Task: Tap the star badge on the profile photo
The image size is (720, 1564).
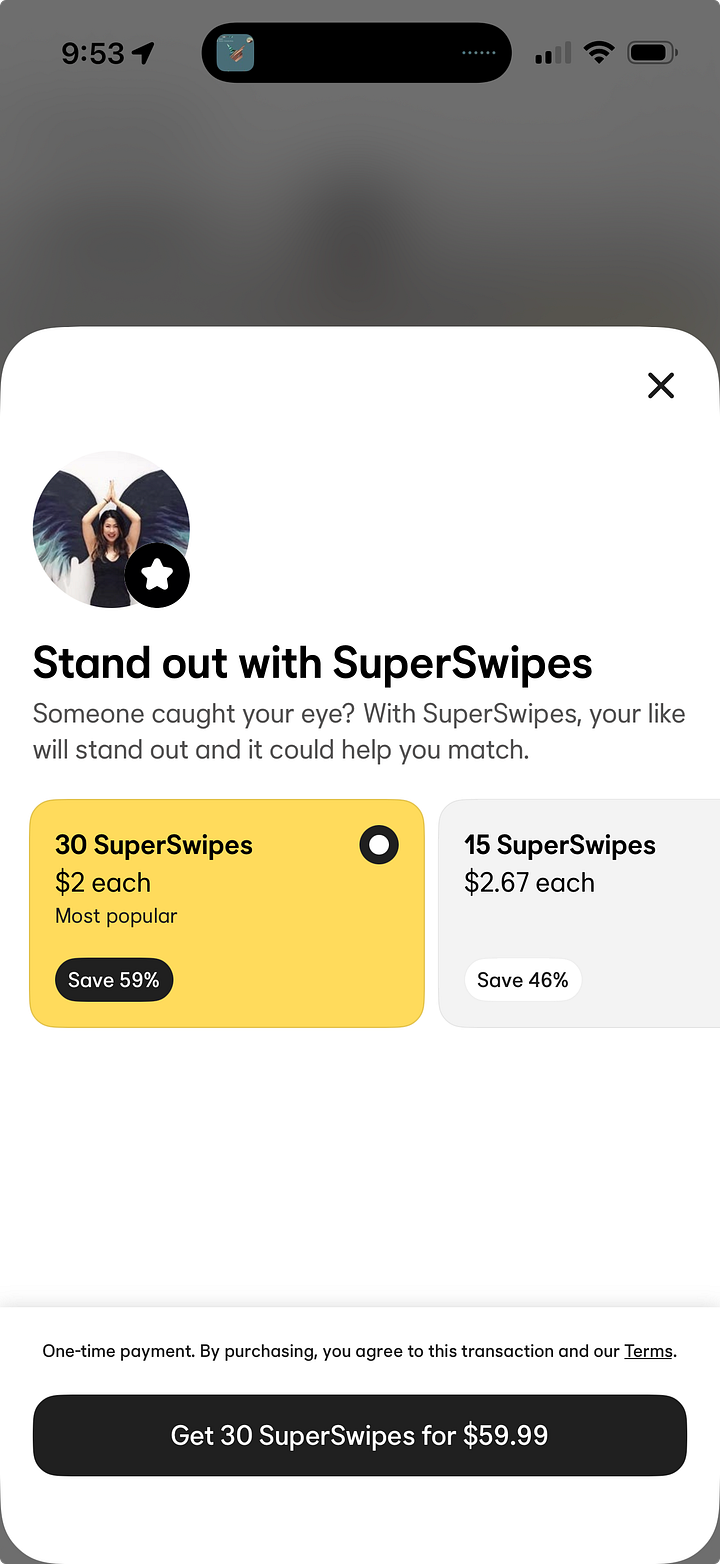Action: pos(157,575)
